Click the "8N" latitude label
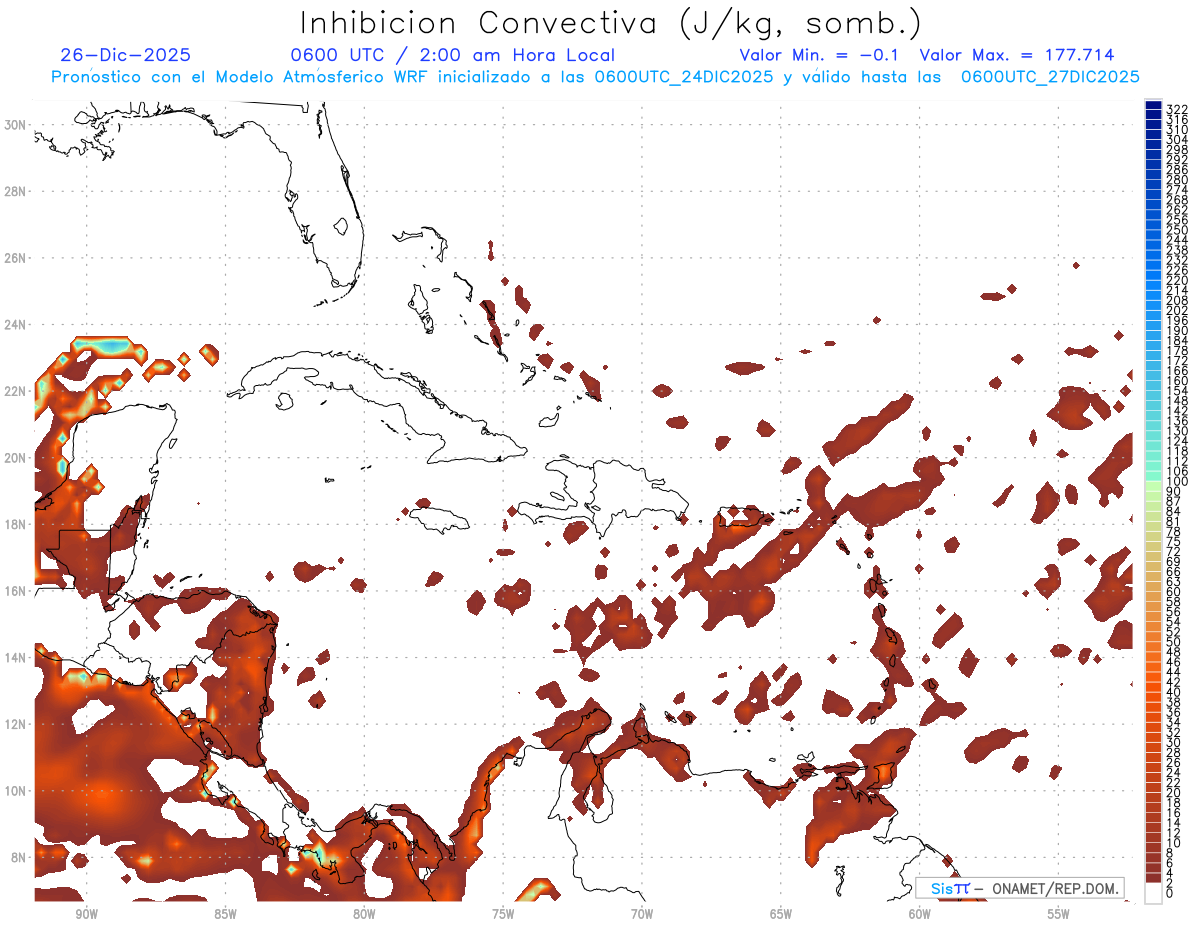This screenshot has height=927, width=1200. coord(20,857)
